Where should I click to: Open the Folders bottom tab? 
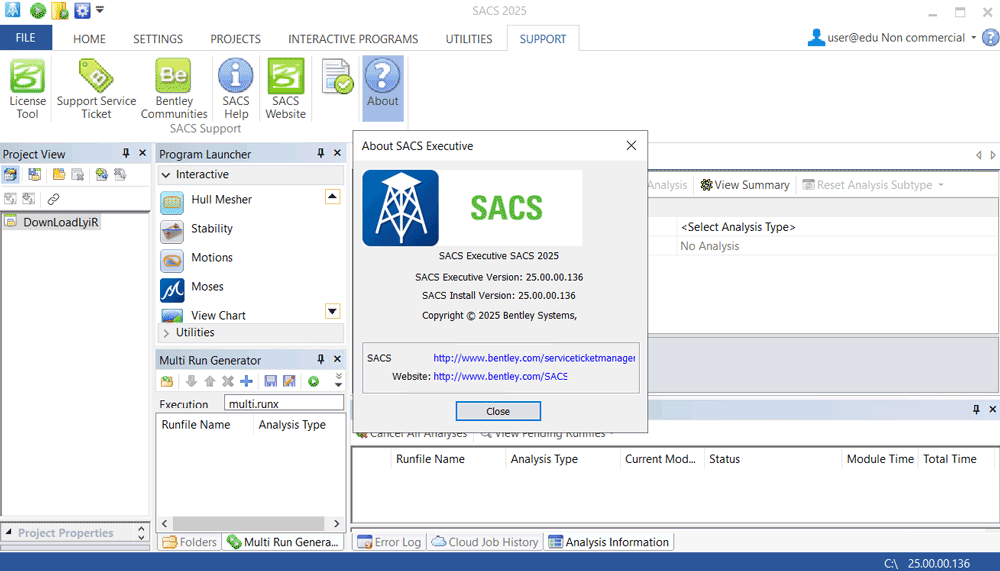pyautogui.click(x=189, y=542)
